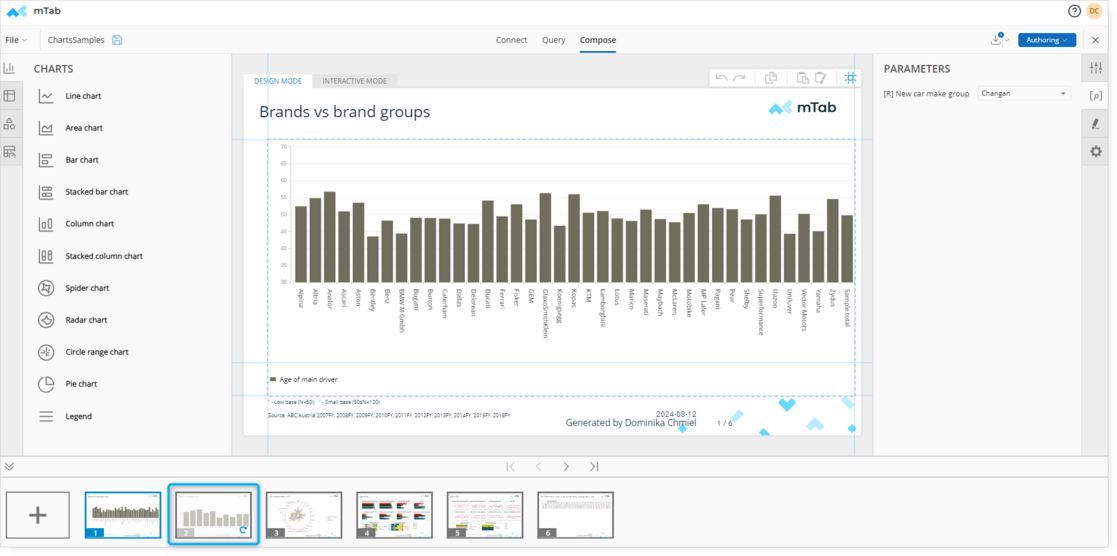The height and width of the screenshot is (556, 1117).
Task: Open the filter table sidebar panel icon
Action: 9,151
